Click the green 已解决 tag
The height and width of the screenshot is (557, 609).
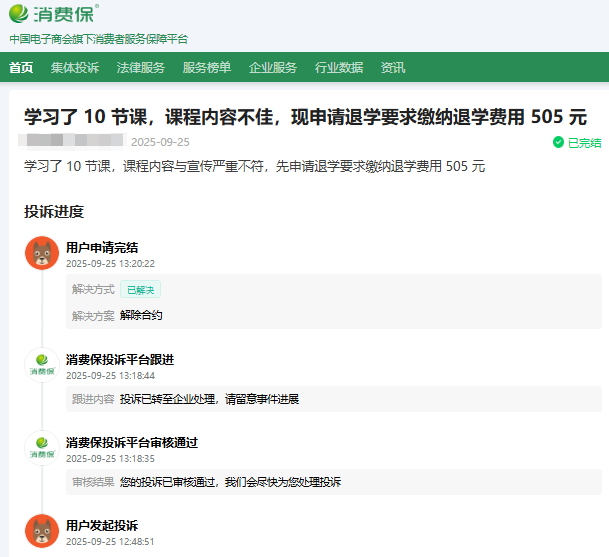pos(141,290)
